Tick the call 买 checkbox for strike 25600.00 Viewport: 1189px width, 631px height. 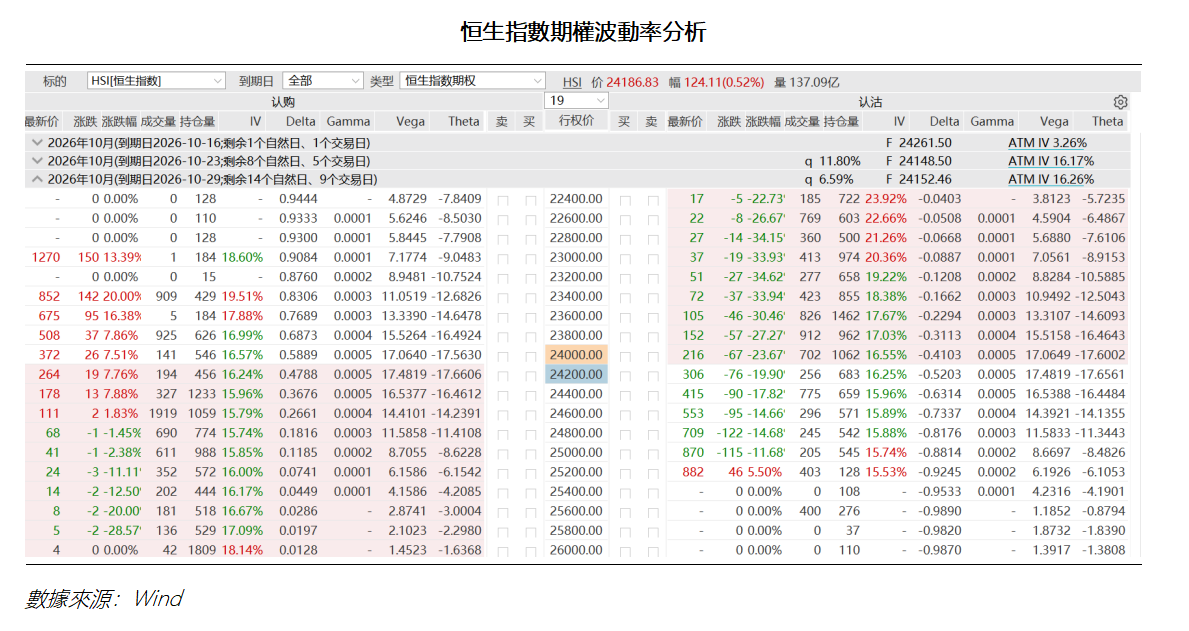(x=530, y=513)
